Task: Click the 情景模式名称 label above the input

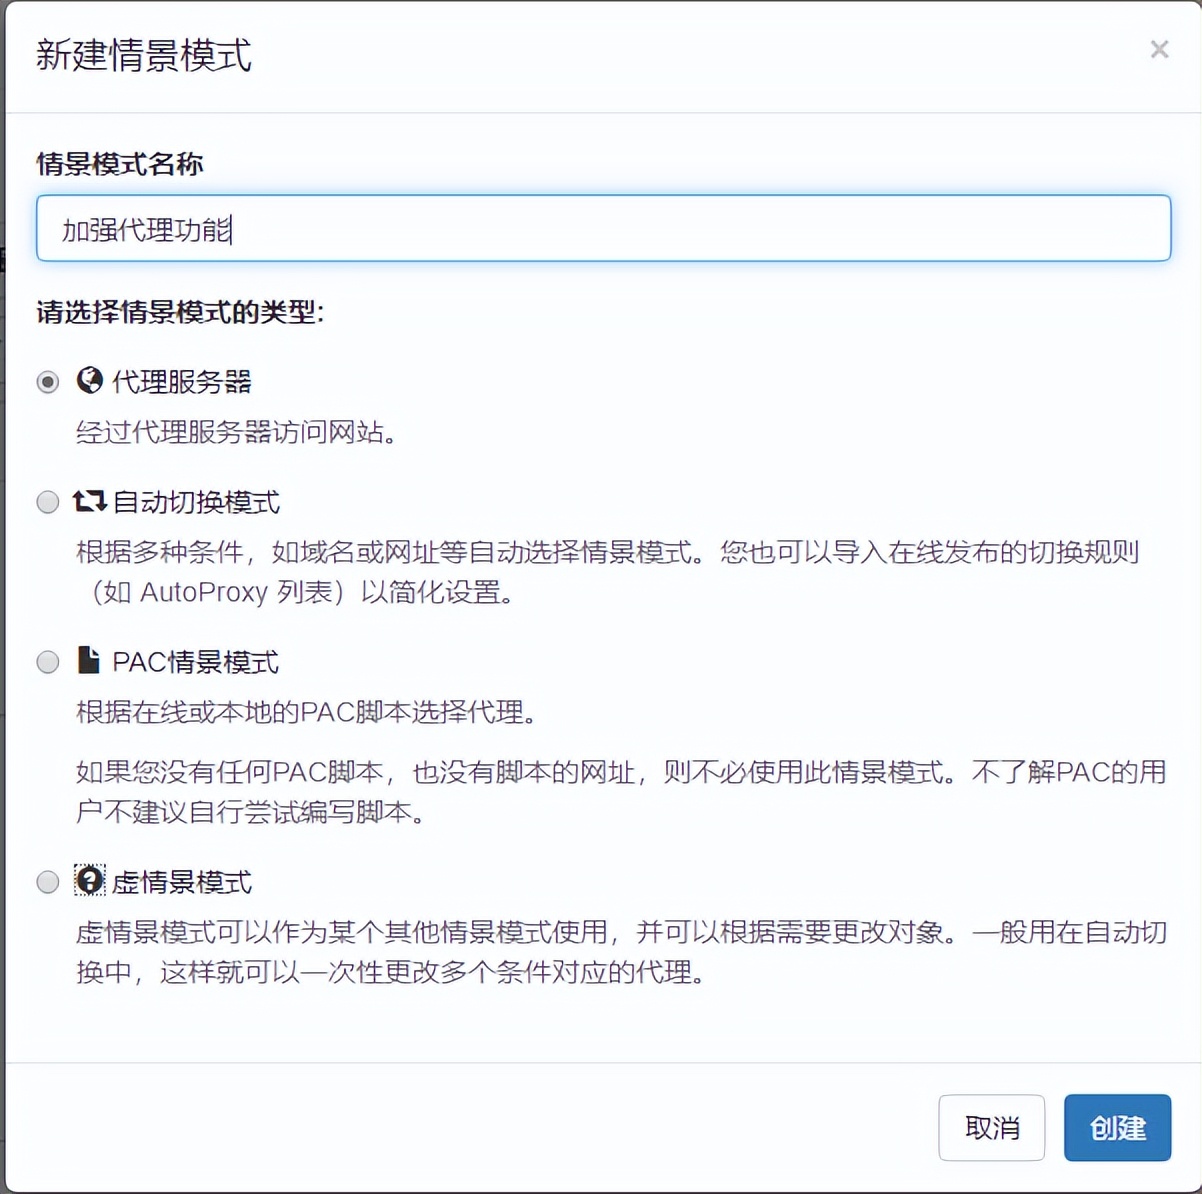Action: point(119,164)
